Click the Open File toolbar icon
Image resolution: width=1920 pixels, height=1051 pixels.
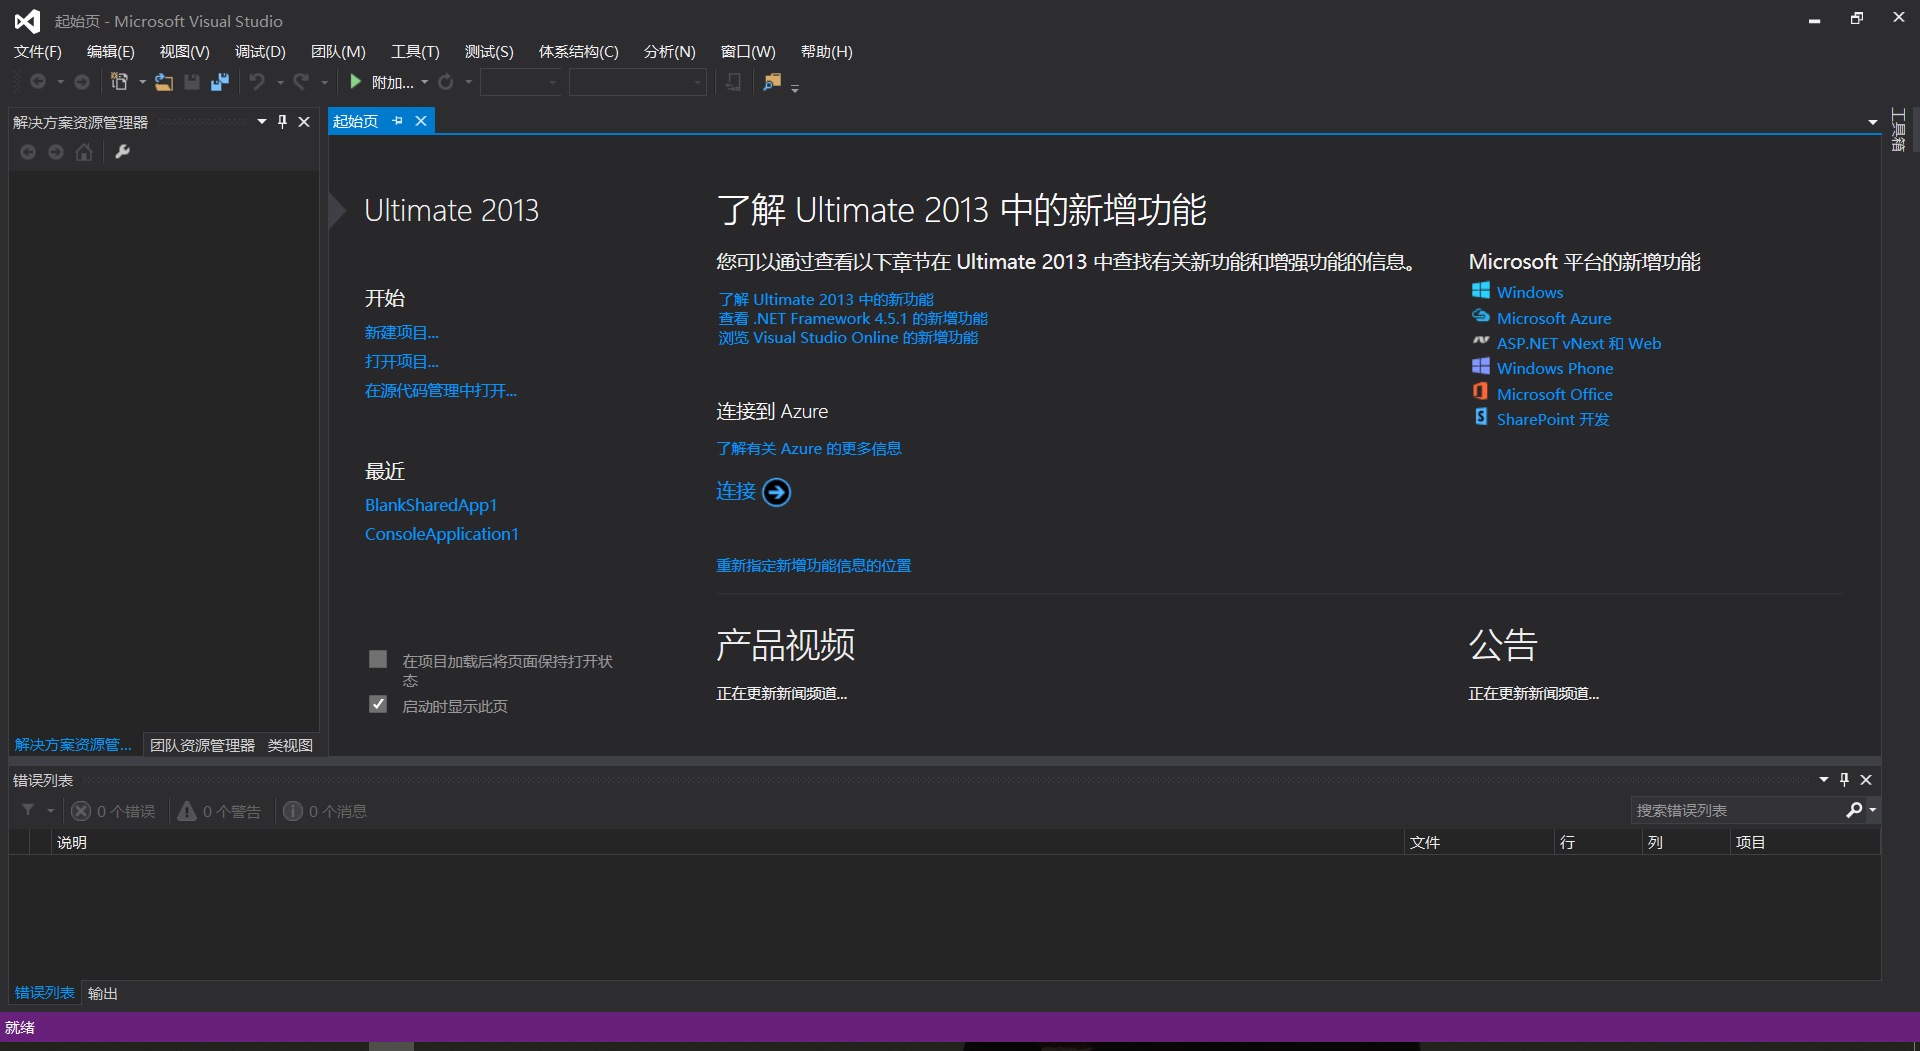click(164, 82)
